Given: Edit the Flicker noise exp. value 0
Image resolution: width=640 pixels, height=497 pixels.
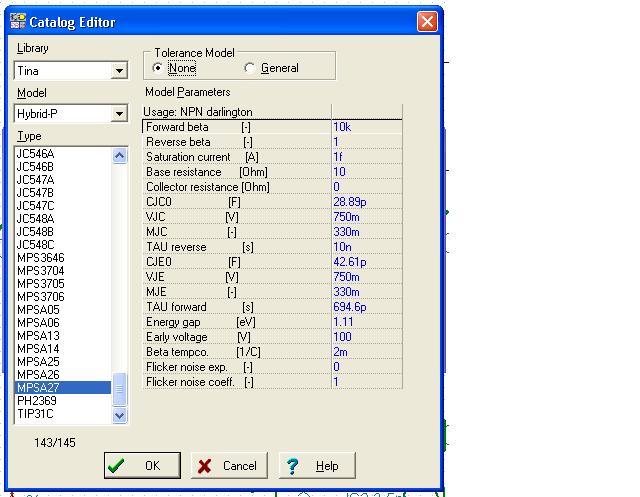Looking at the screenshot, I should point(367,367).
